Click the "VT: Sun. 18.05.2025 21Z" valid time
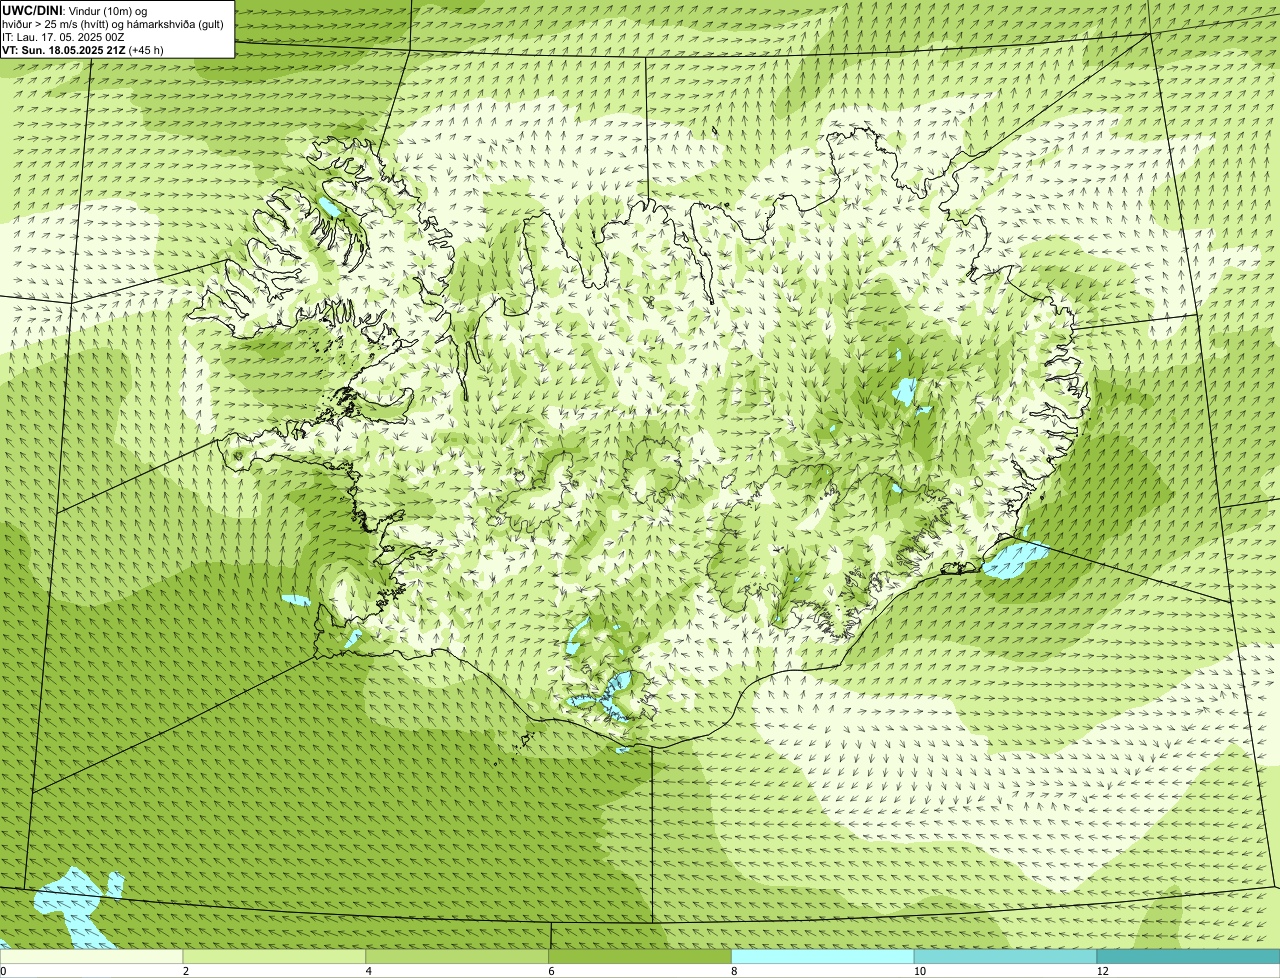 64,50
